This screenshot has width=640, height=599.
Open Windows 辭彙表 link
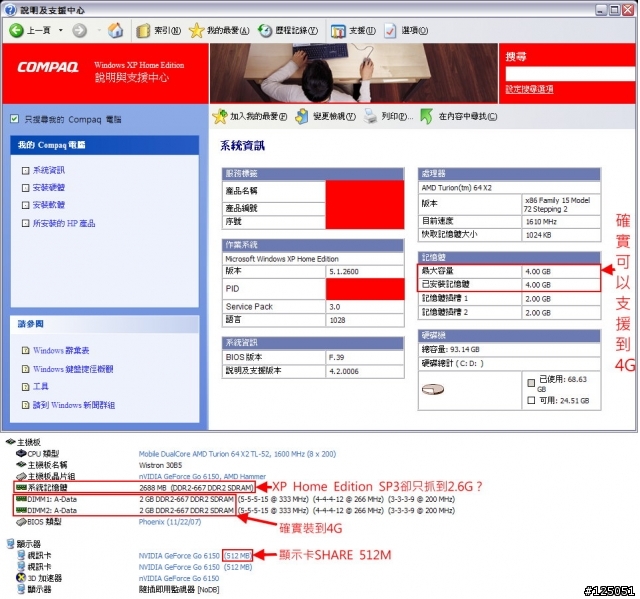61,351
